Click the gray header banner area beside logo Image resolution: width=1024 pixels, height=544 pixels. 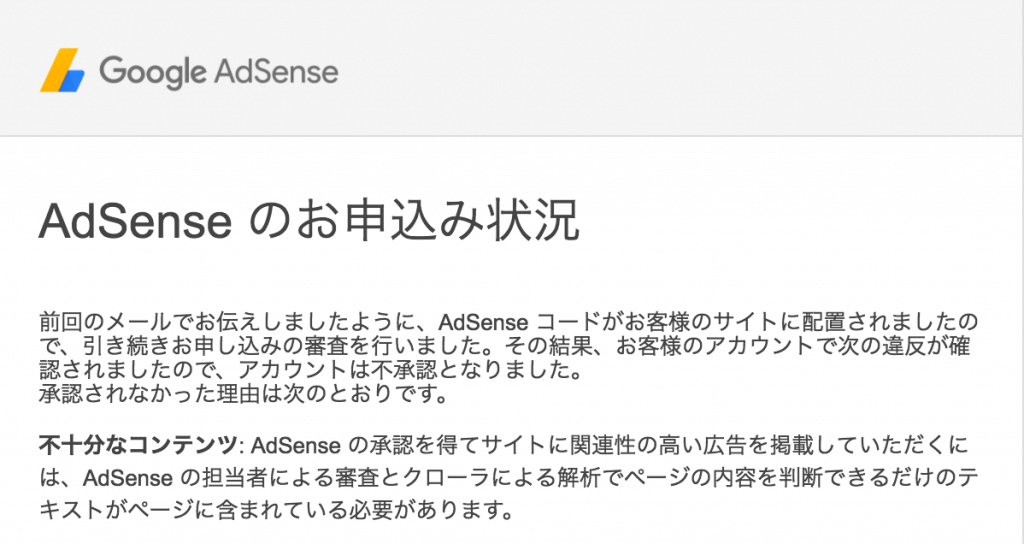(679, 69)
